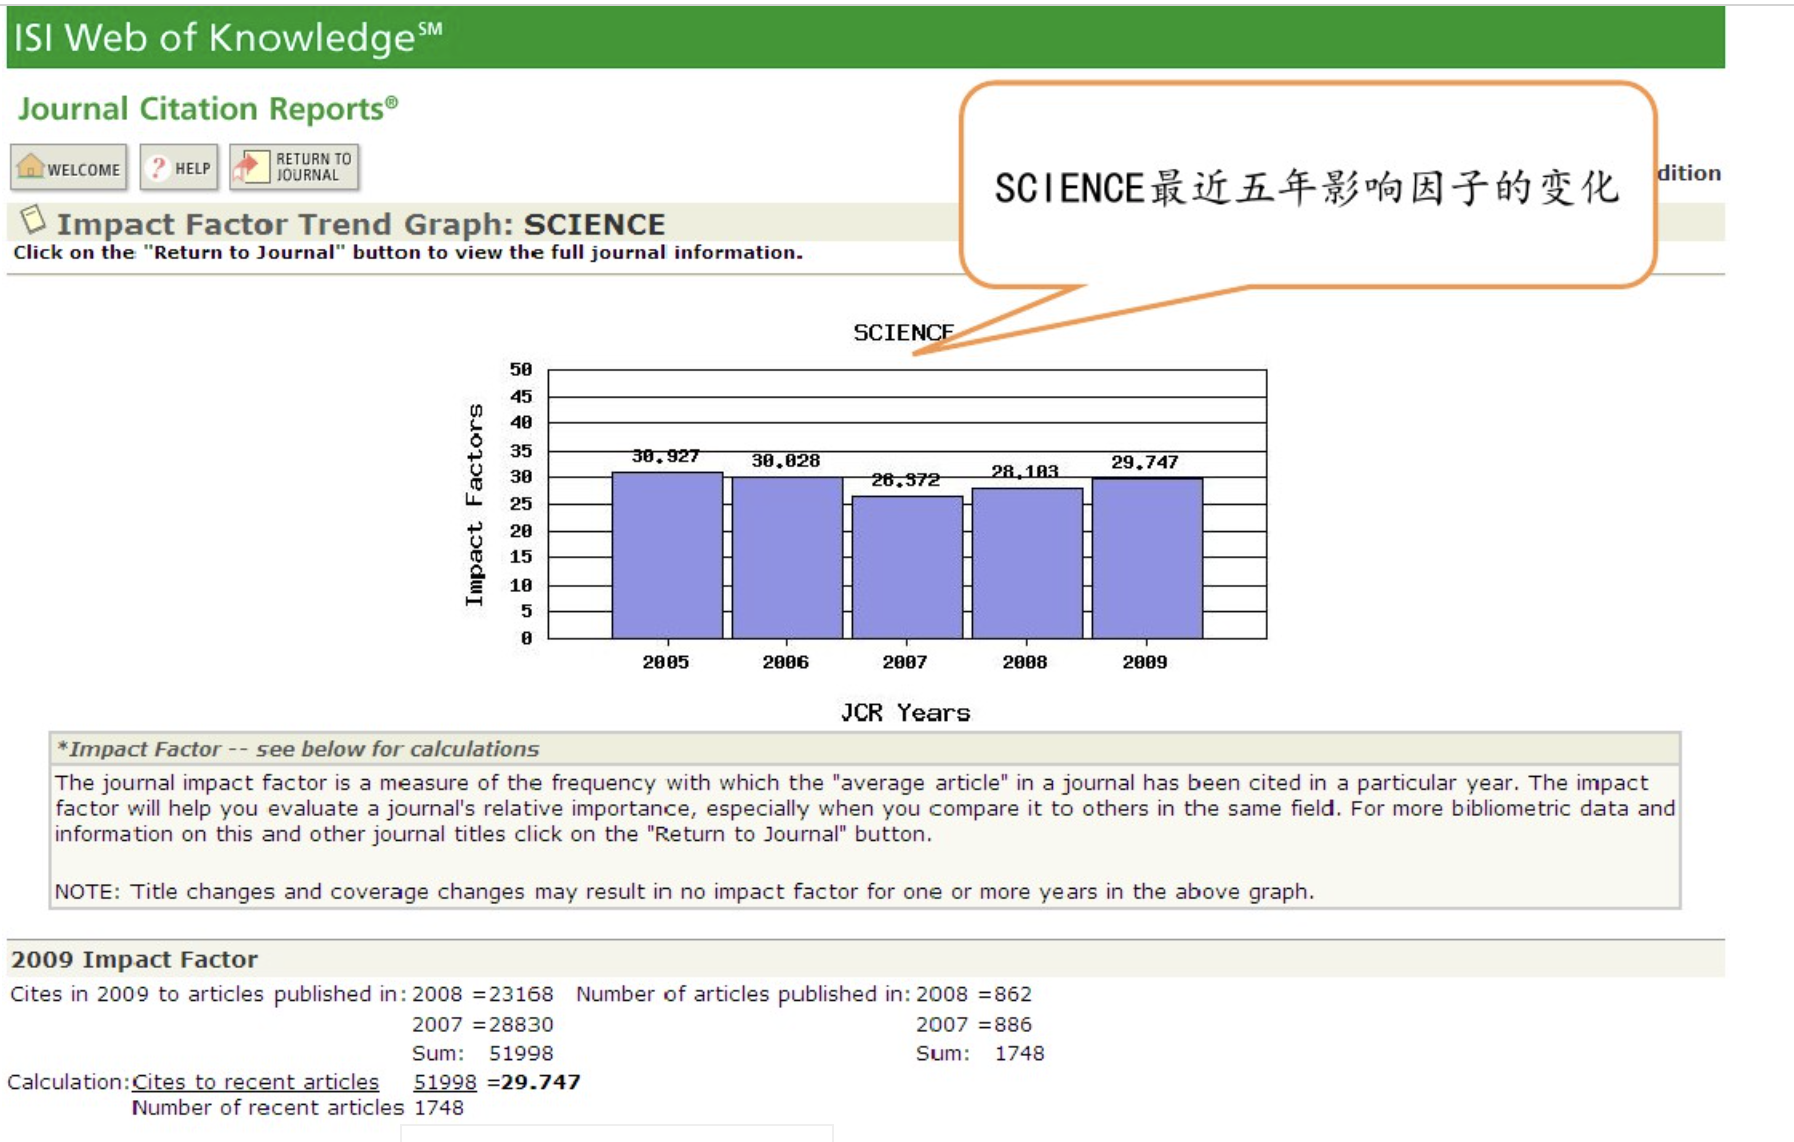The image size is (1794, 1142).
Task: Click the note icon beside Impact Factor Trend Graph
Action: pos(33,218)
